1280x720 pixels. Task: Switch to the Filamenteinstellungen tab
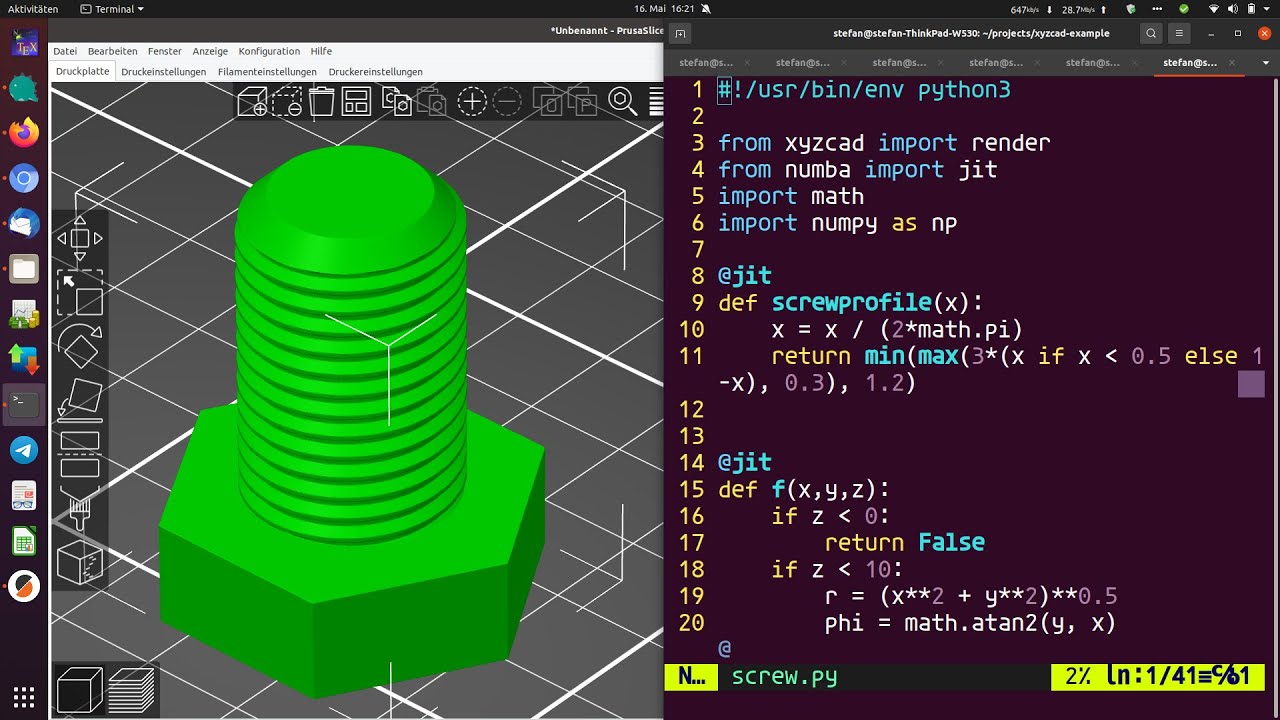[267, 72]
